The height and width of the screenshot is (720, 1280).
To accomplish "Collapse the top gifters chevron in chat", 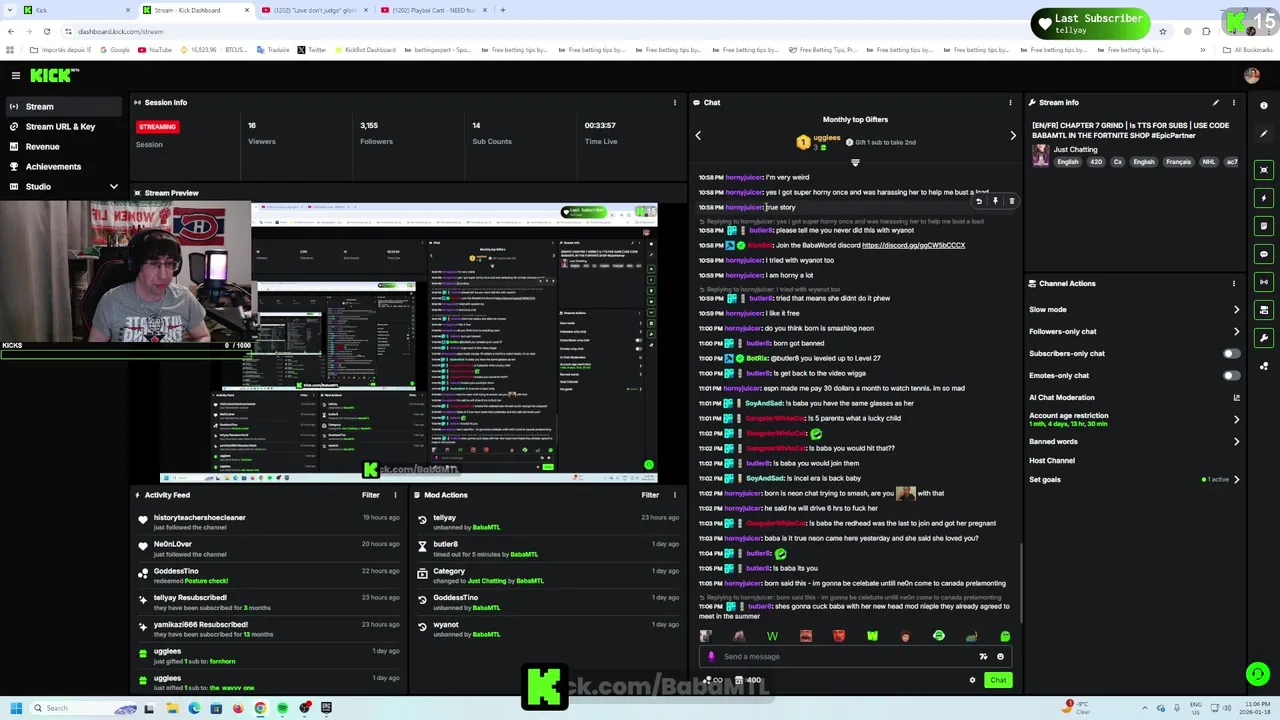I will pyautogui.click(x=855, y=162).
